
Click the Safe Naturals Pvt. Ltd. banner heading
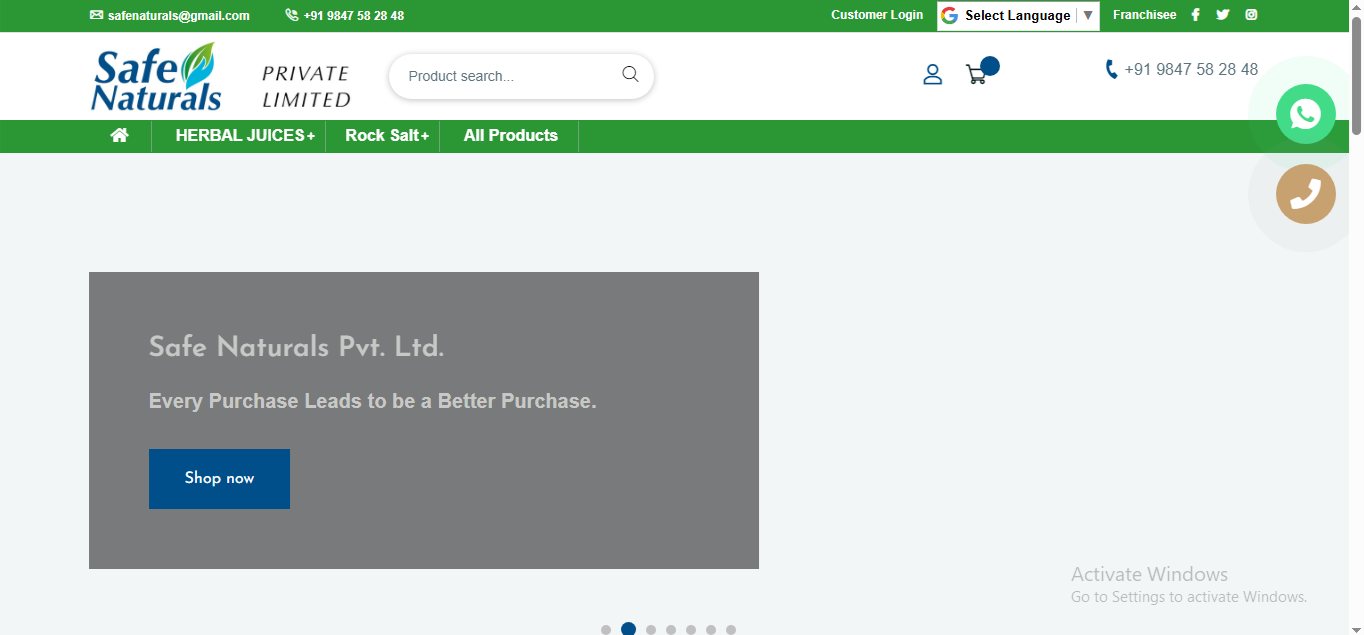296,347
